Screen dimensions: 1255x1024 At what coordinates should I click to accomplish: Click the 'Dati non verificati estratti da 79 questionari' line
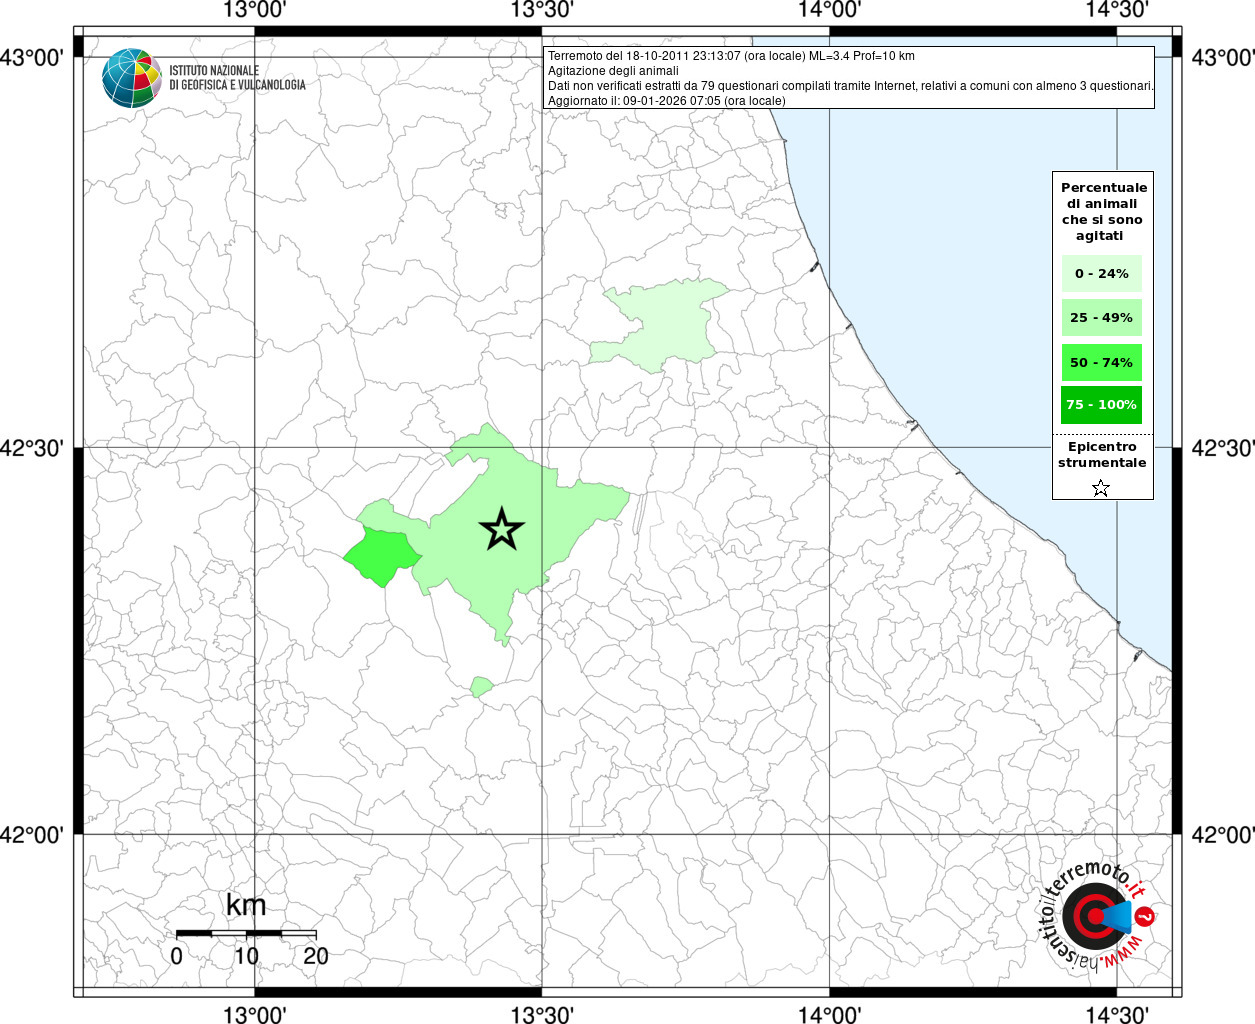click(850, 86)
